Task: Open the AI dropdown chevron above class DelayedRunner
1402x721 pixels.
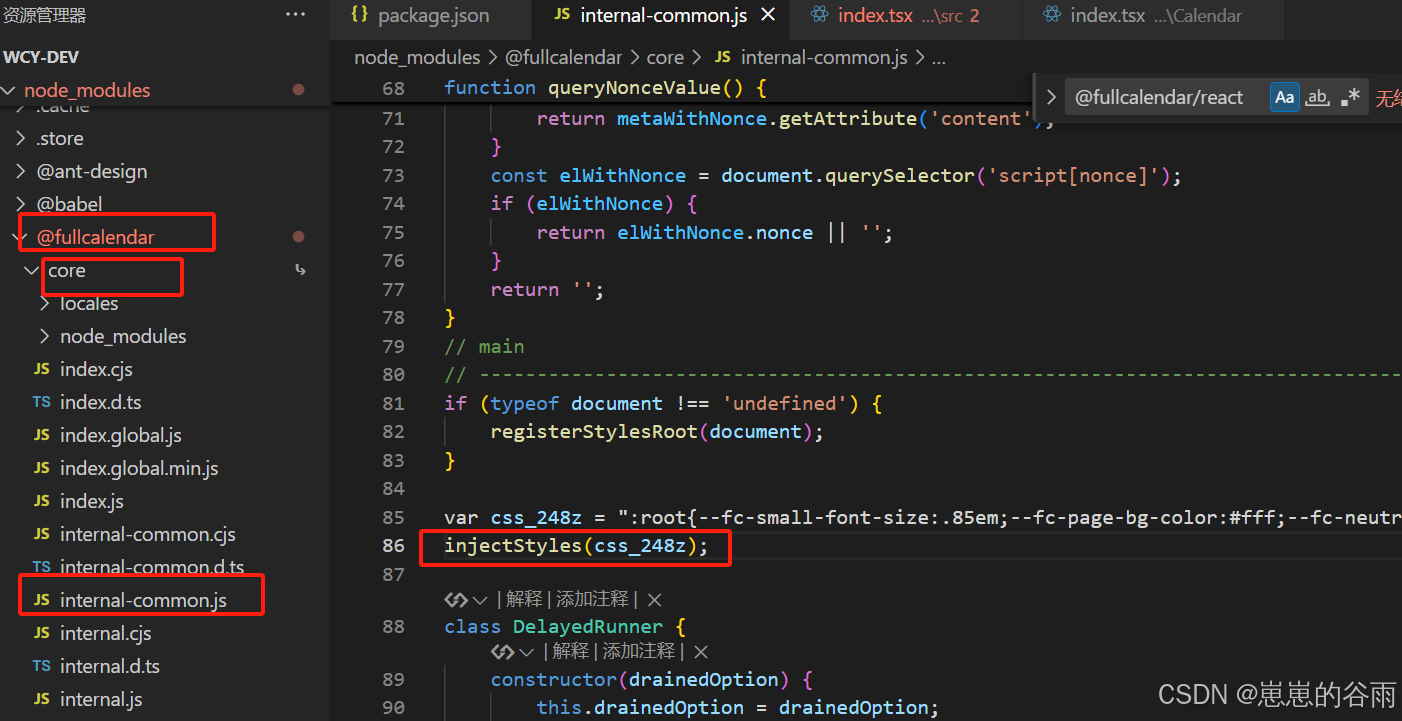Action: pyautogui.click(x=480, y=600)
